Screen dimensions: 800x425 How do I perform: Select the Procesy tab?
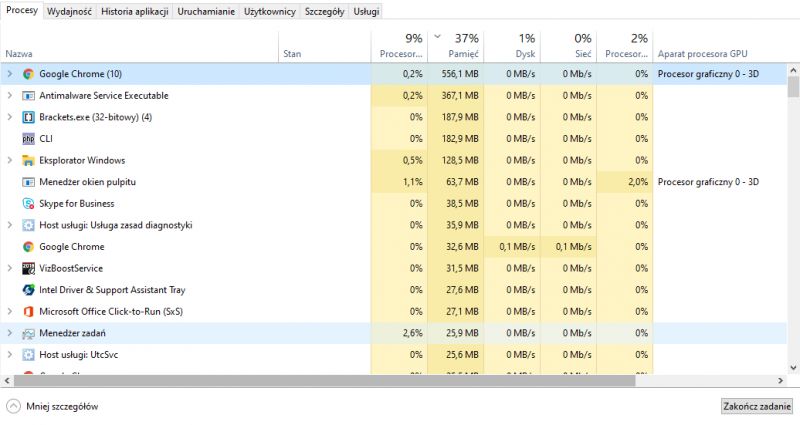coord(21,10)
